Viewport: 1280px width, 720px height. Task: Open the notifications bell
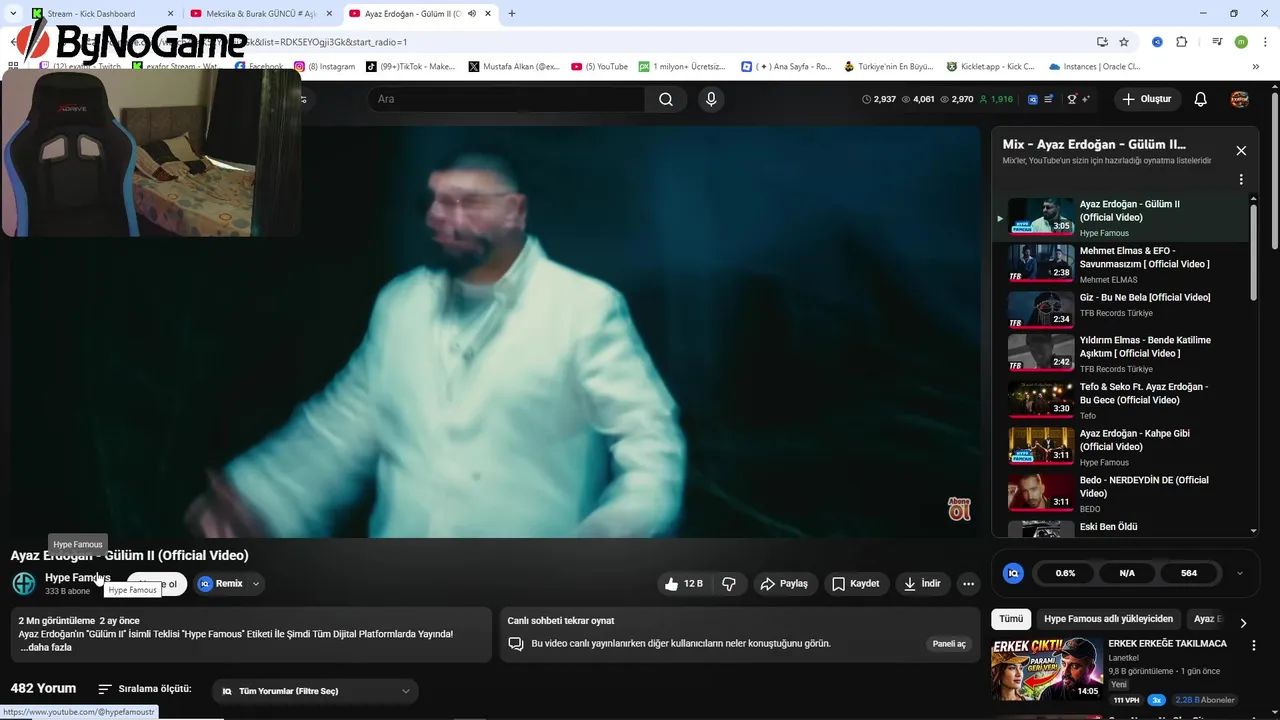tap(1201, 99)
